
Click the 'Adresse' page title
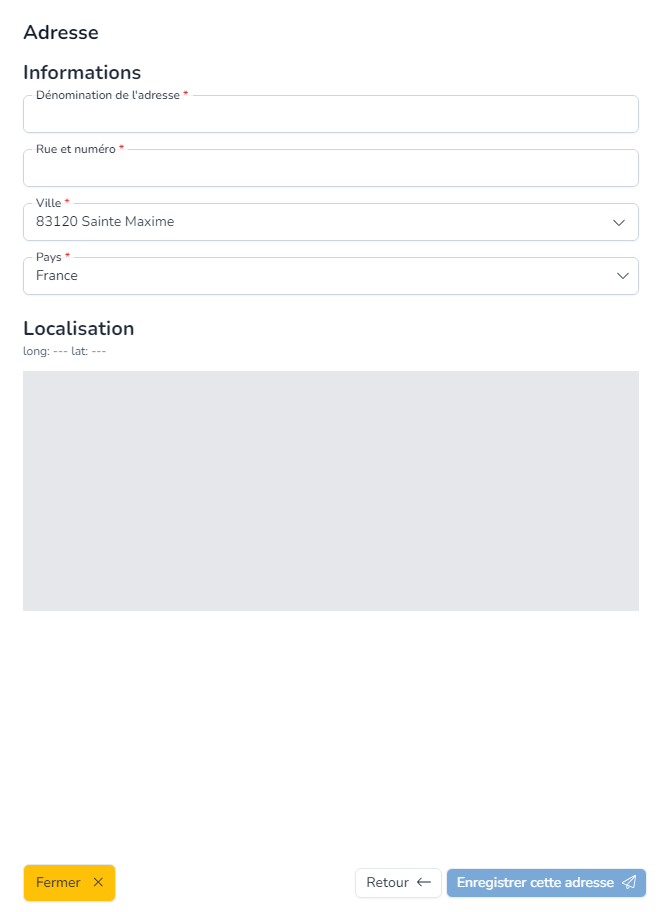(61, 32)
